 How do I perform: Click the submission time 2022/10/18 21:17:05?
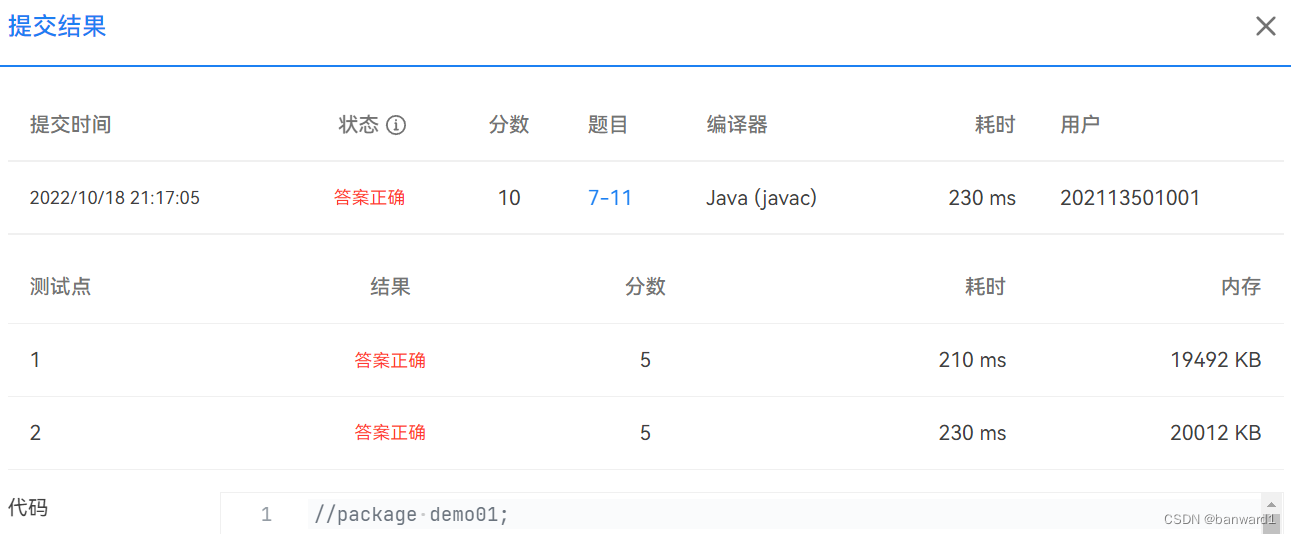pyautogui.click(x=115, y=198)
